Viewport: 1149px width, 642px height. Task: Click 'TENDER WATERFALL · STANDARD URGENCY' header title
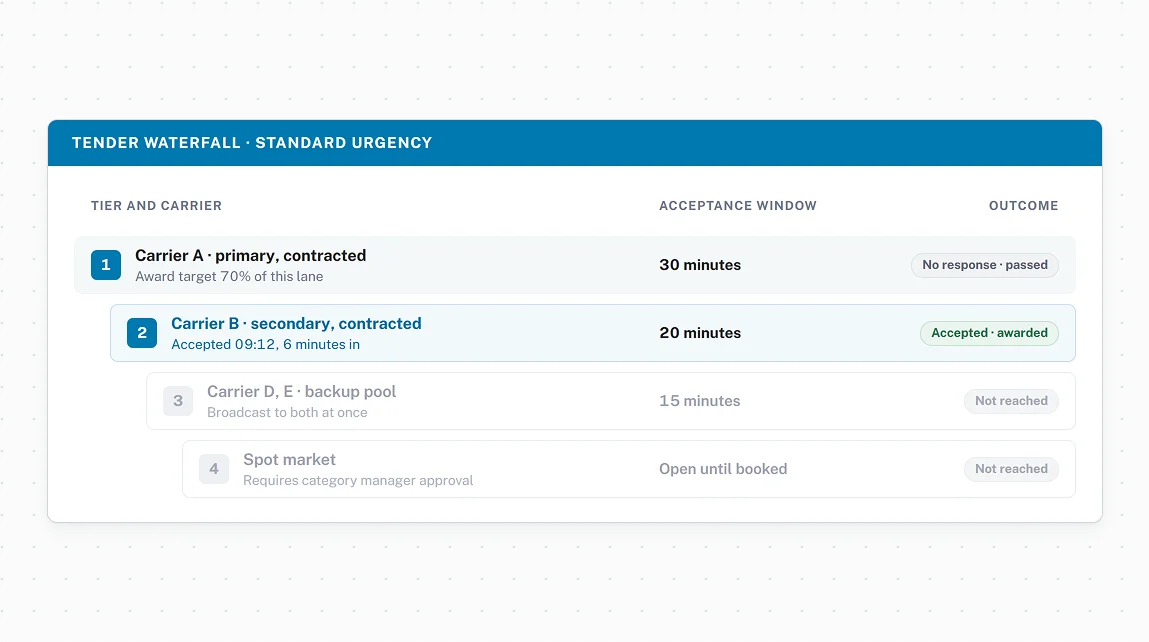[252, 143]
